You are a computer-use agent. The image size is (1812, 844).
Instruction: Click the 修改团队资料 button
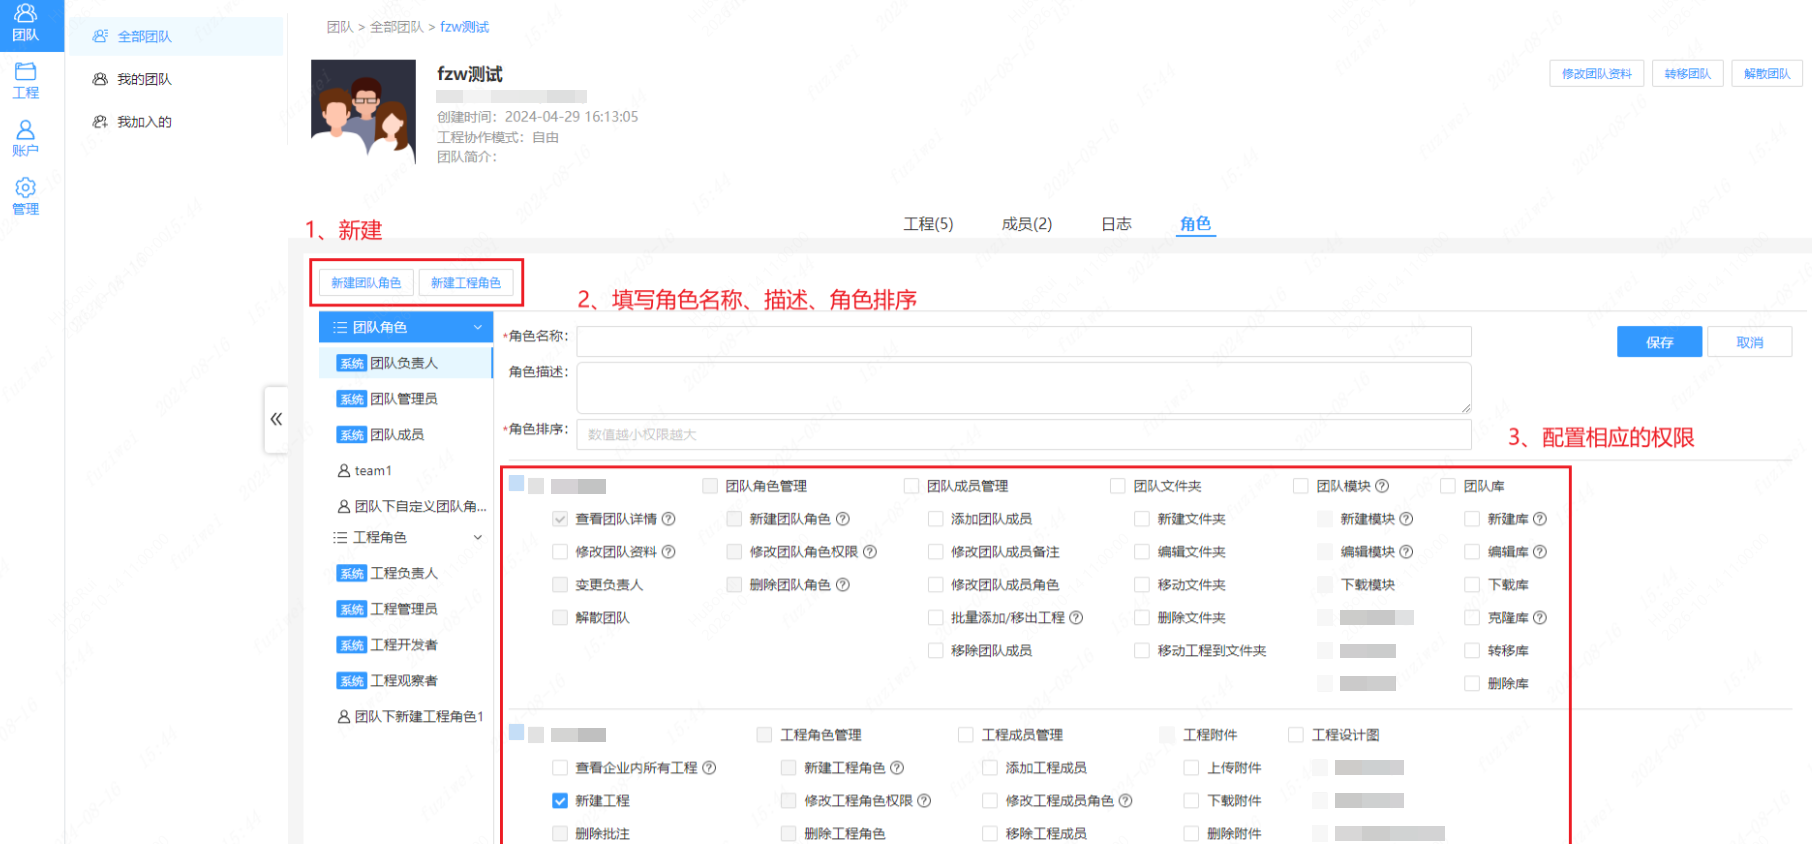point(1597,74)
